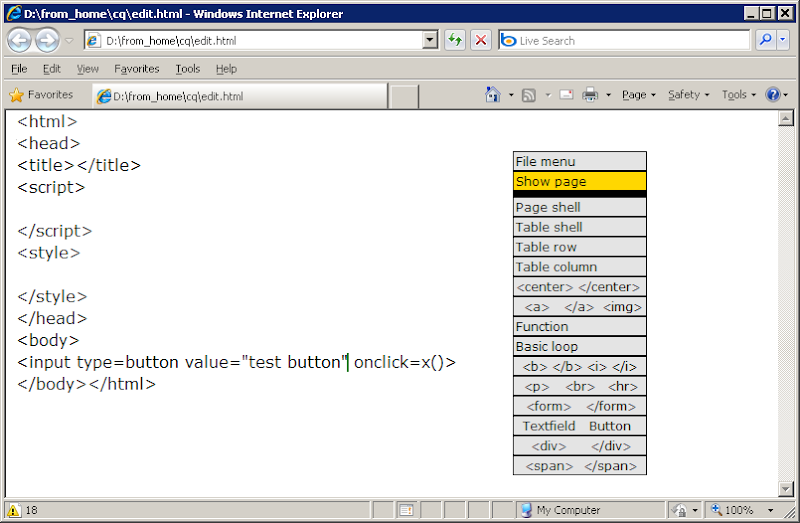Open the Safety command bar menu
800x523 pixels.
689,94
